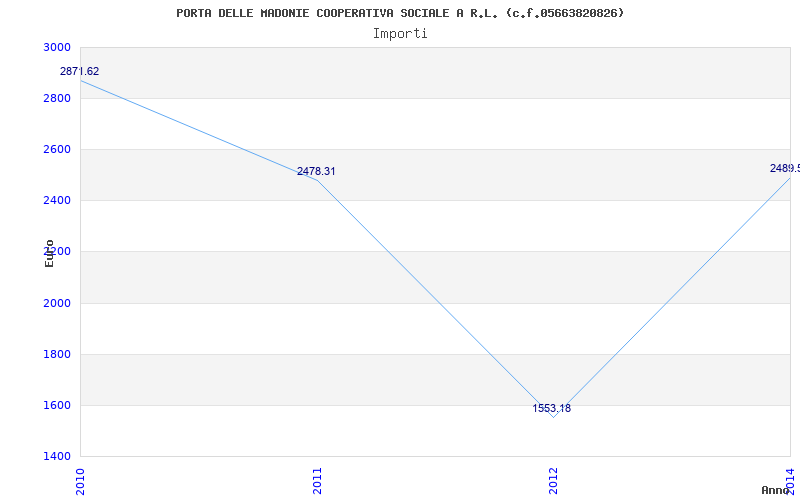Image resolution: width=800 pixels, height=500 pixels.
Task: Click the 1800 y-axis tick label
Action: coord(56,354)
